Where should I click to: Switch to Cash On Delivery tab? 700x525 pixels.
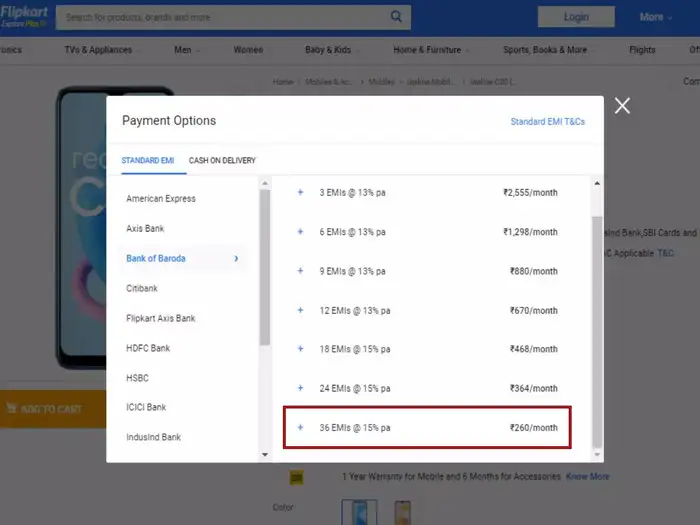(222, 160)
